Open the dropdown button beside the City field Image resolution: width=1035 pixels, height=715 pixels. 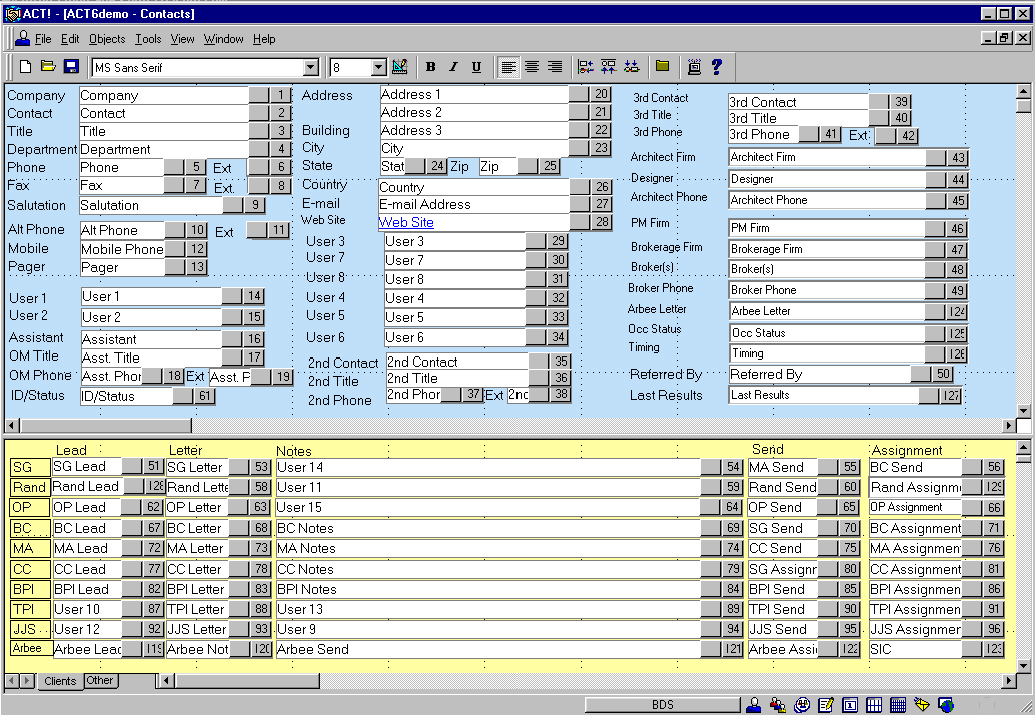(x=579, y=148)
